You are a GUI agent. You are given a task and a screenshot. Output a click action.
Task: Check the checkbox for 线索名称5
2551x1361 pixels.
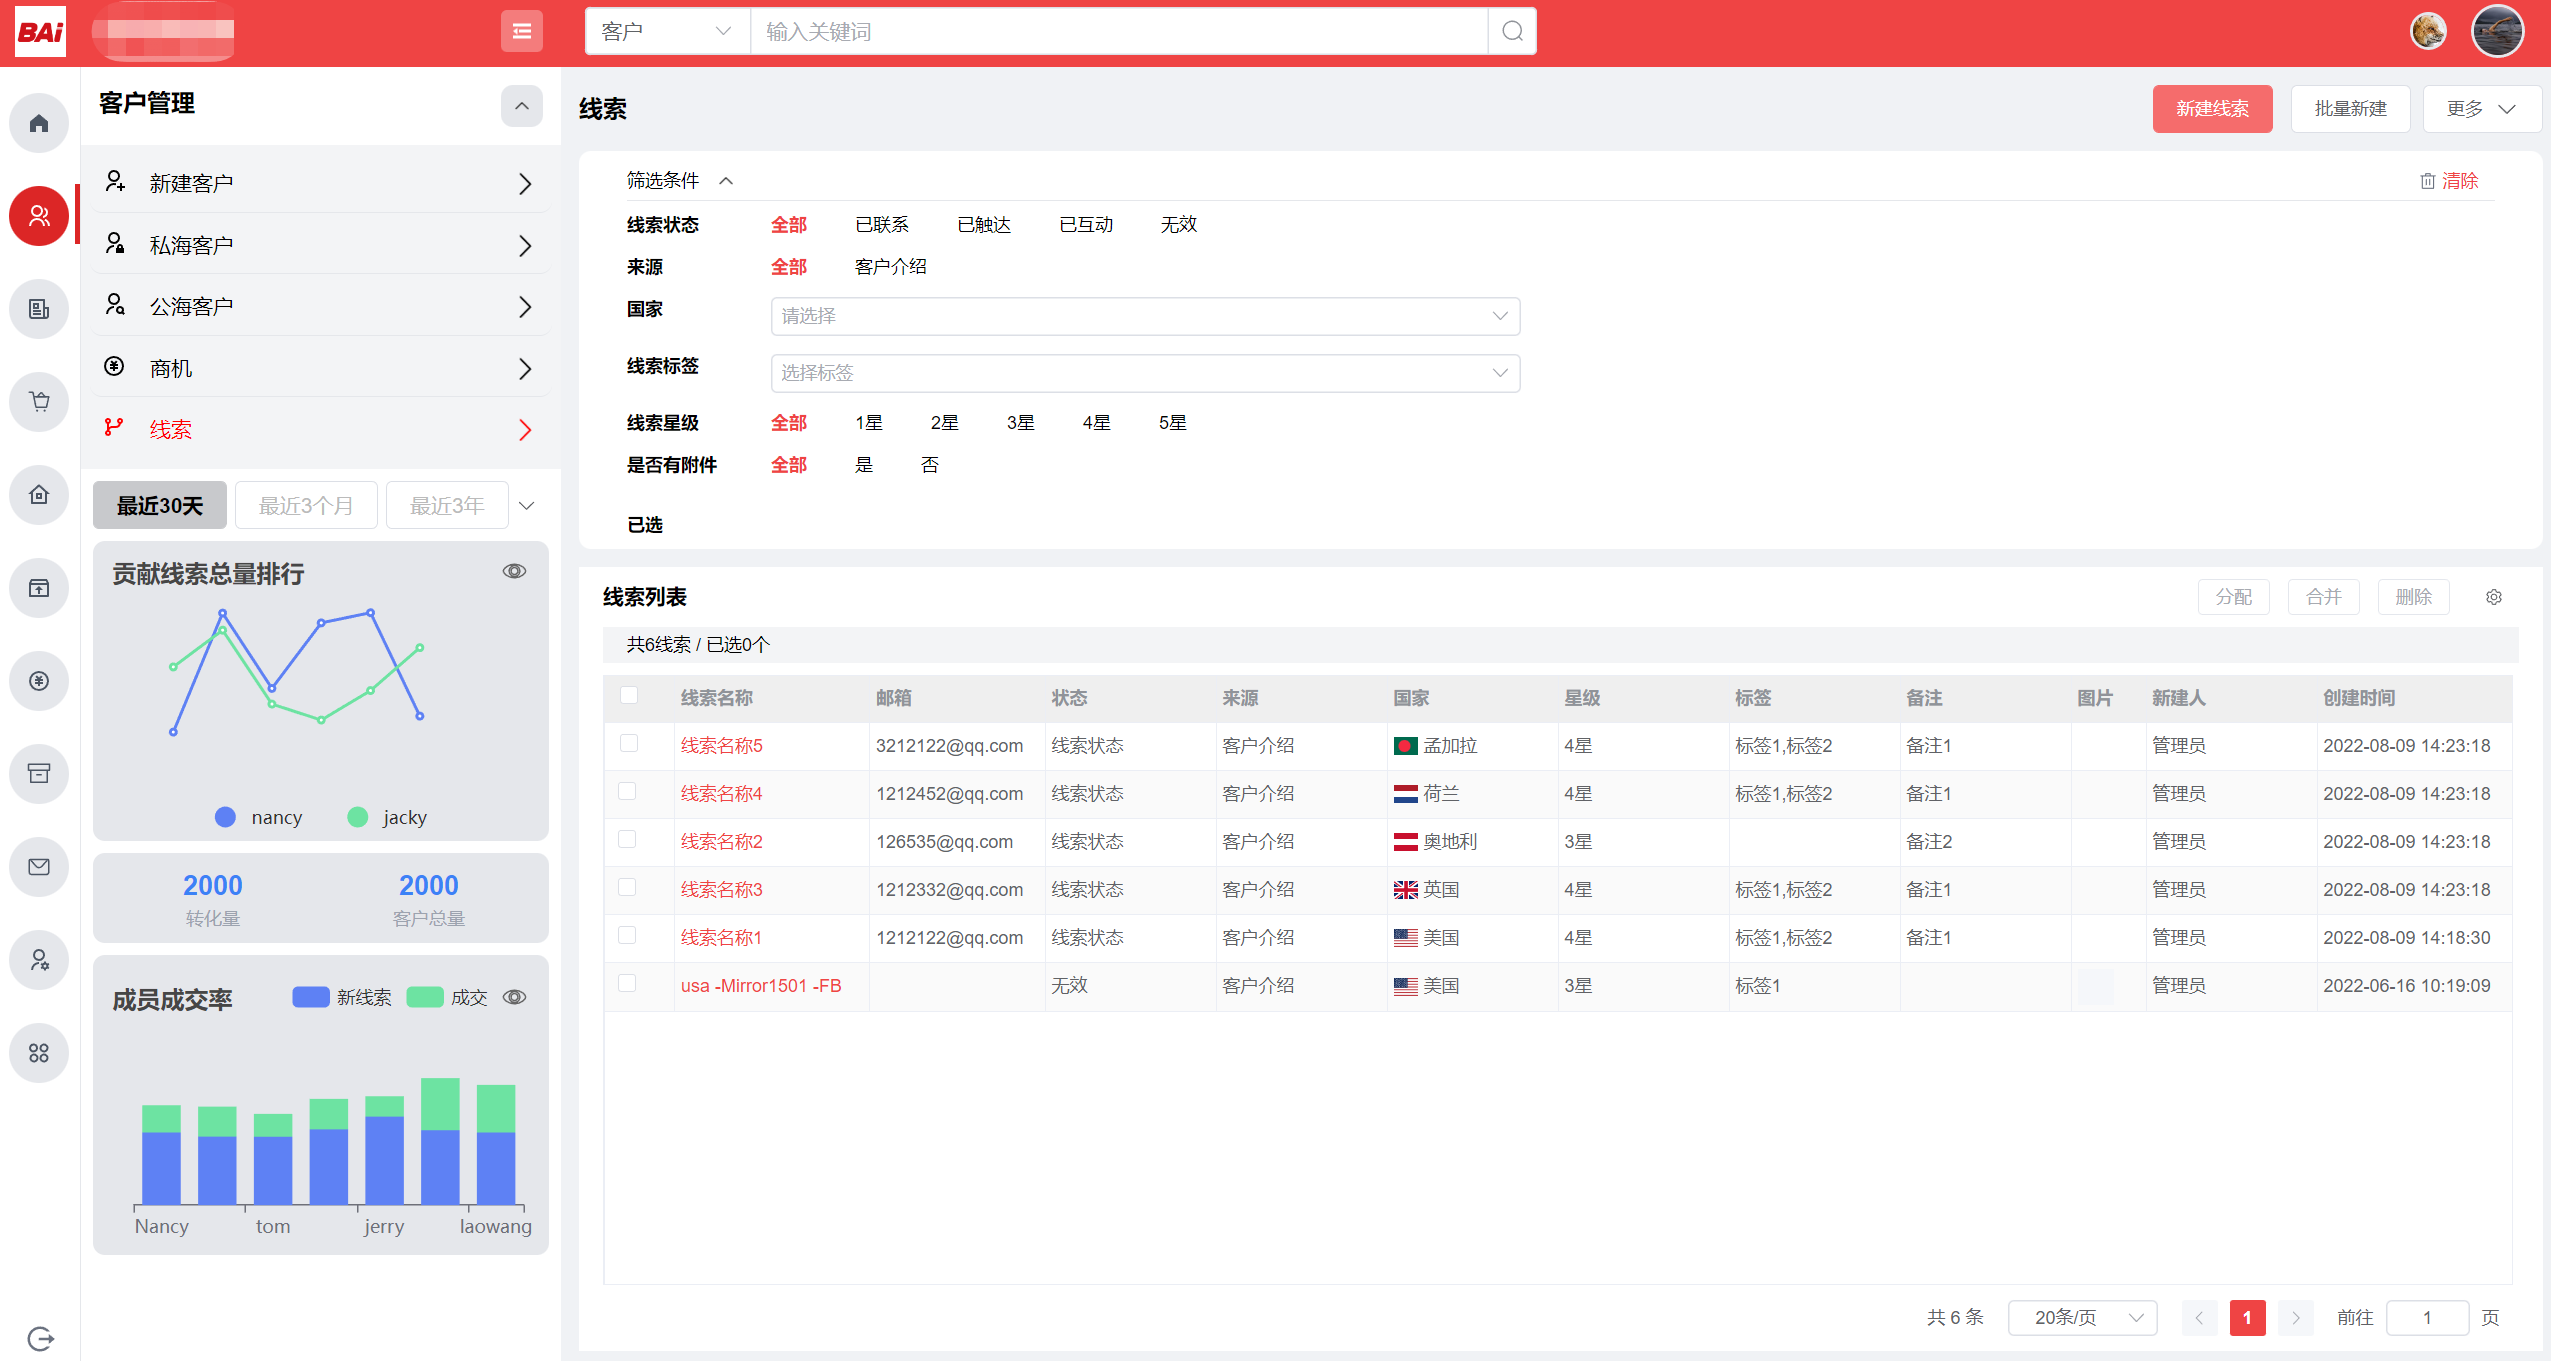[x=629, y=743]
